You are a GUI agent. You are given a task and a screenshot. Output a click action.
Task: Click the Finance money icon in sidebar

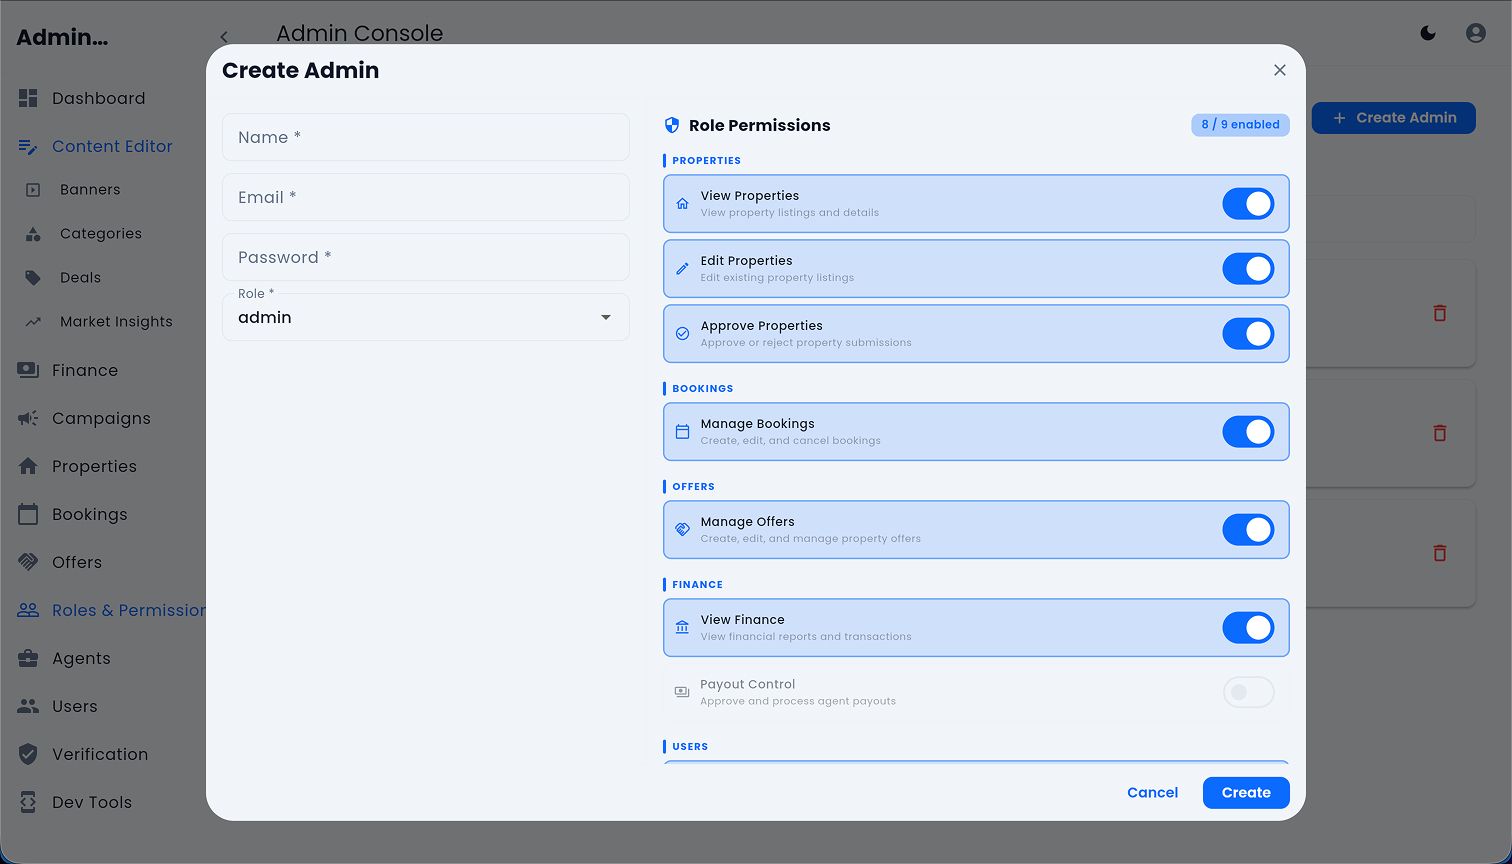28,370
